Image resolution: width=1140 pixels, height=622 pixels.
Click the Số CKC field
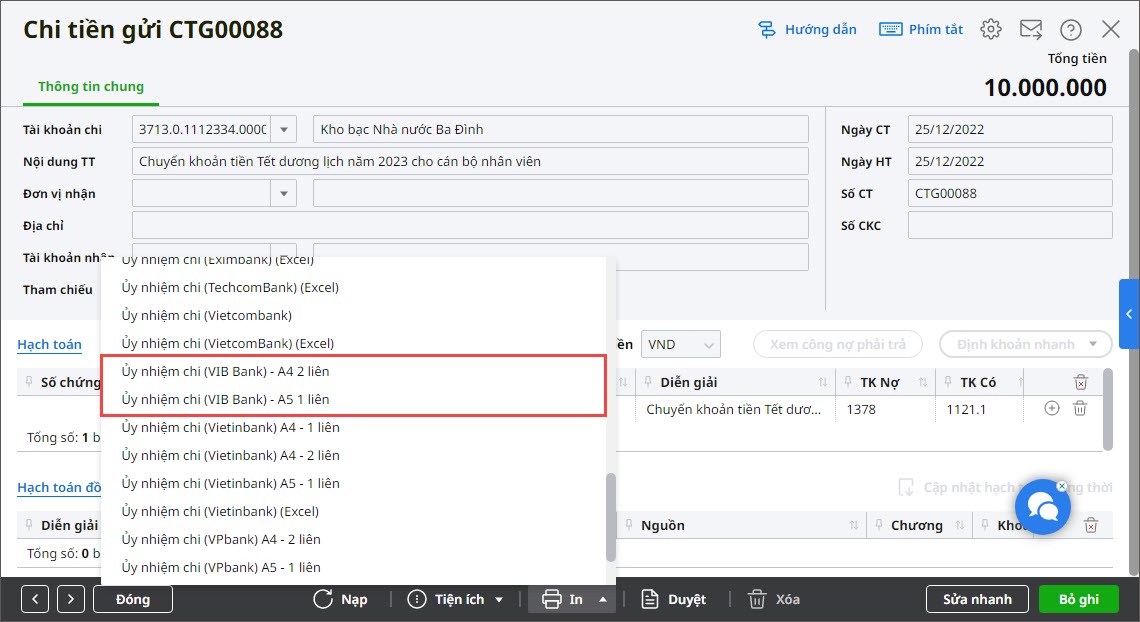(x=1010, y=225)
